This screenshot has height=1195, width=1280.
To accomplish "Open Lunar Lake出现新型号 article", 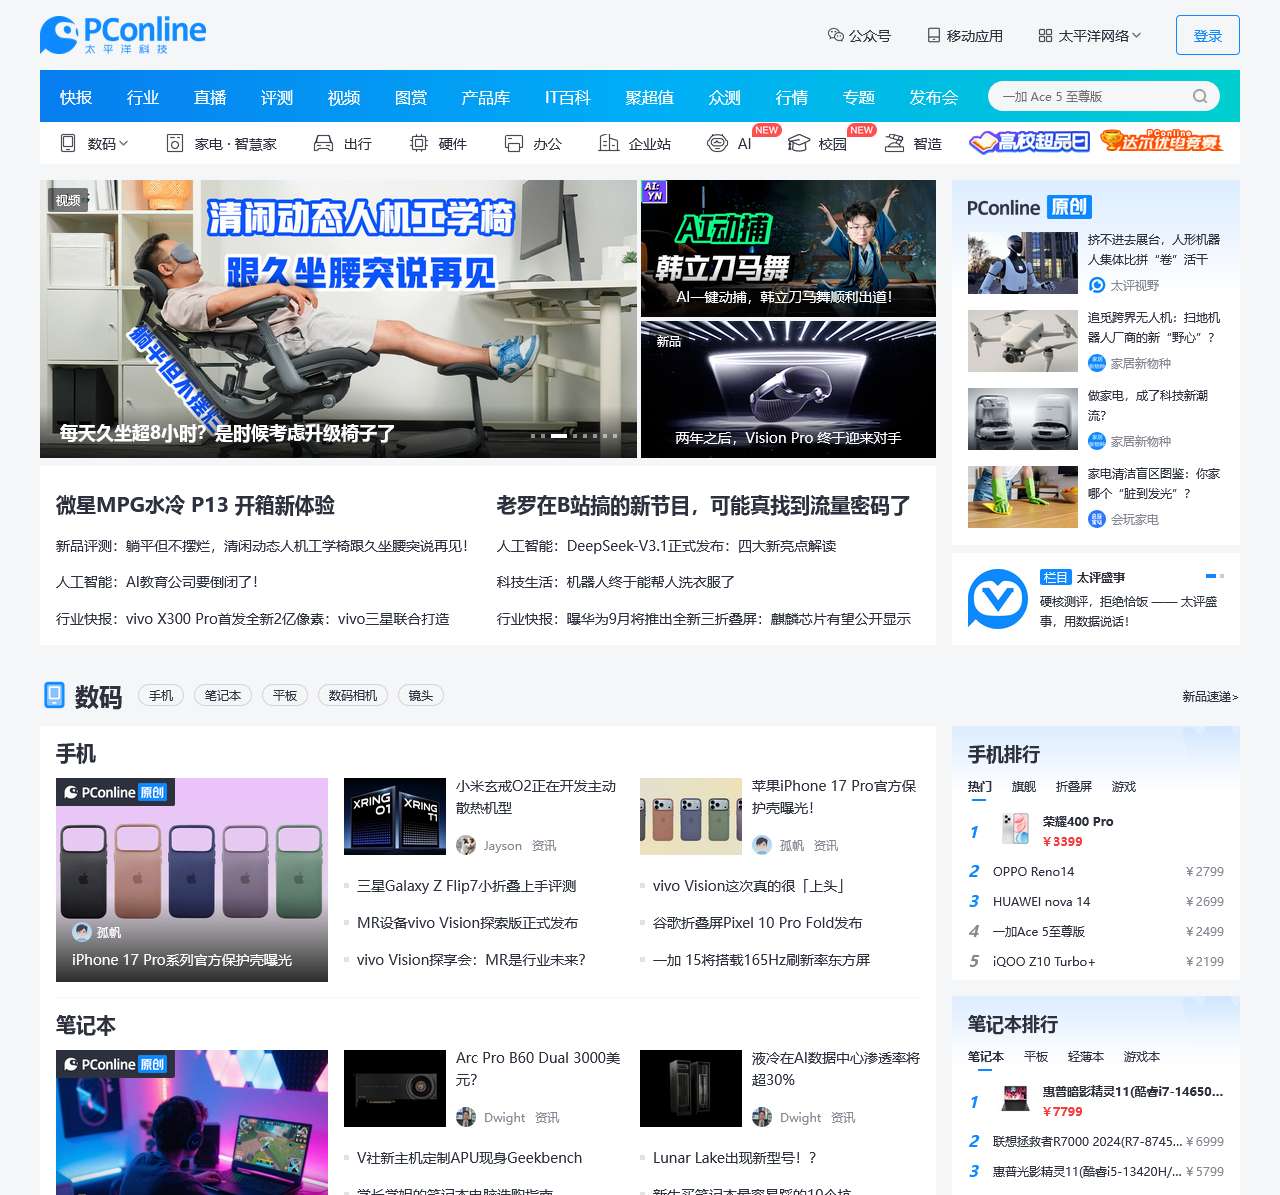I will pyautogui.click(x=735, y=1158).
